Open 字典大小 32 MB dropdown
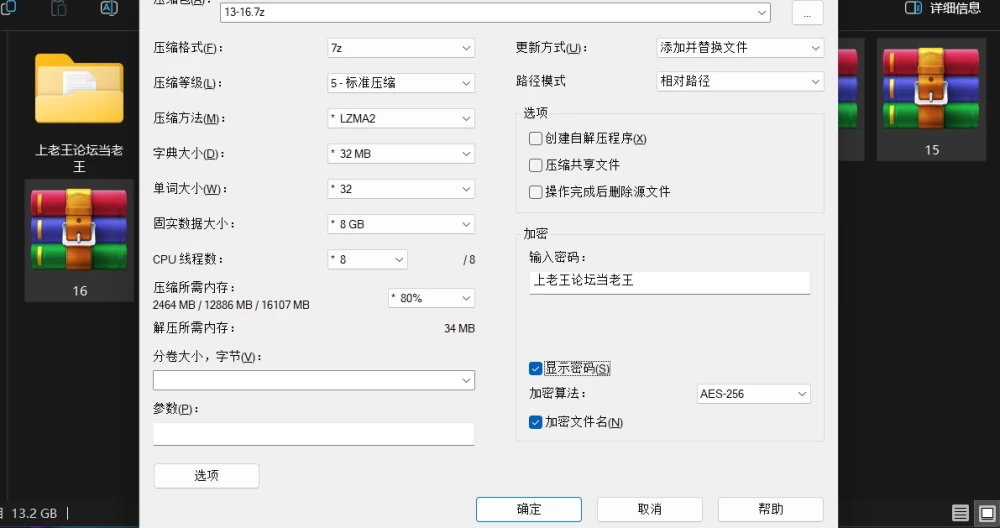Viewport: 1000px width, 528px height. [x=401, y=154]
